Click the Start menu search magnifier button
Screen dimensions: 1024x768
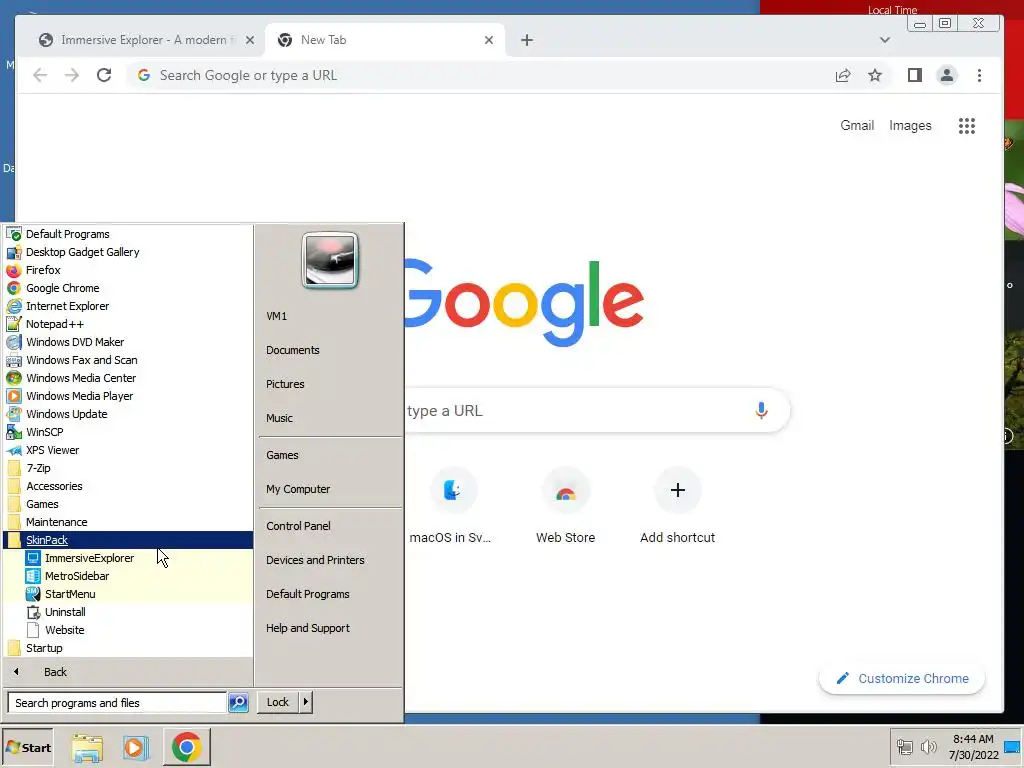(238, 703)
